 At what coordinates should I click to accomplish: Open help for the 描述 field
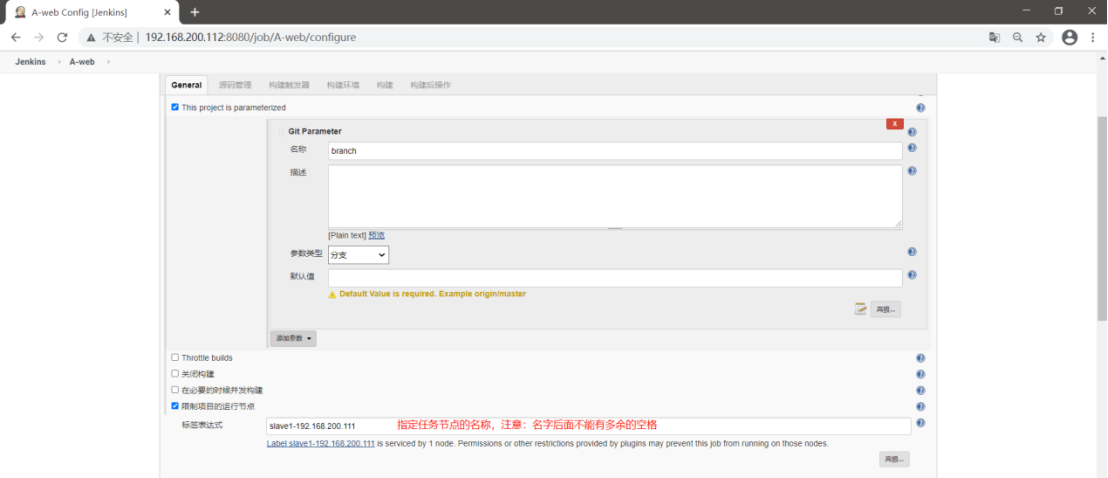[912, 171]
